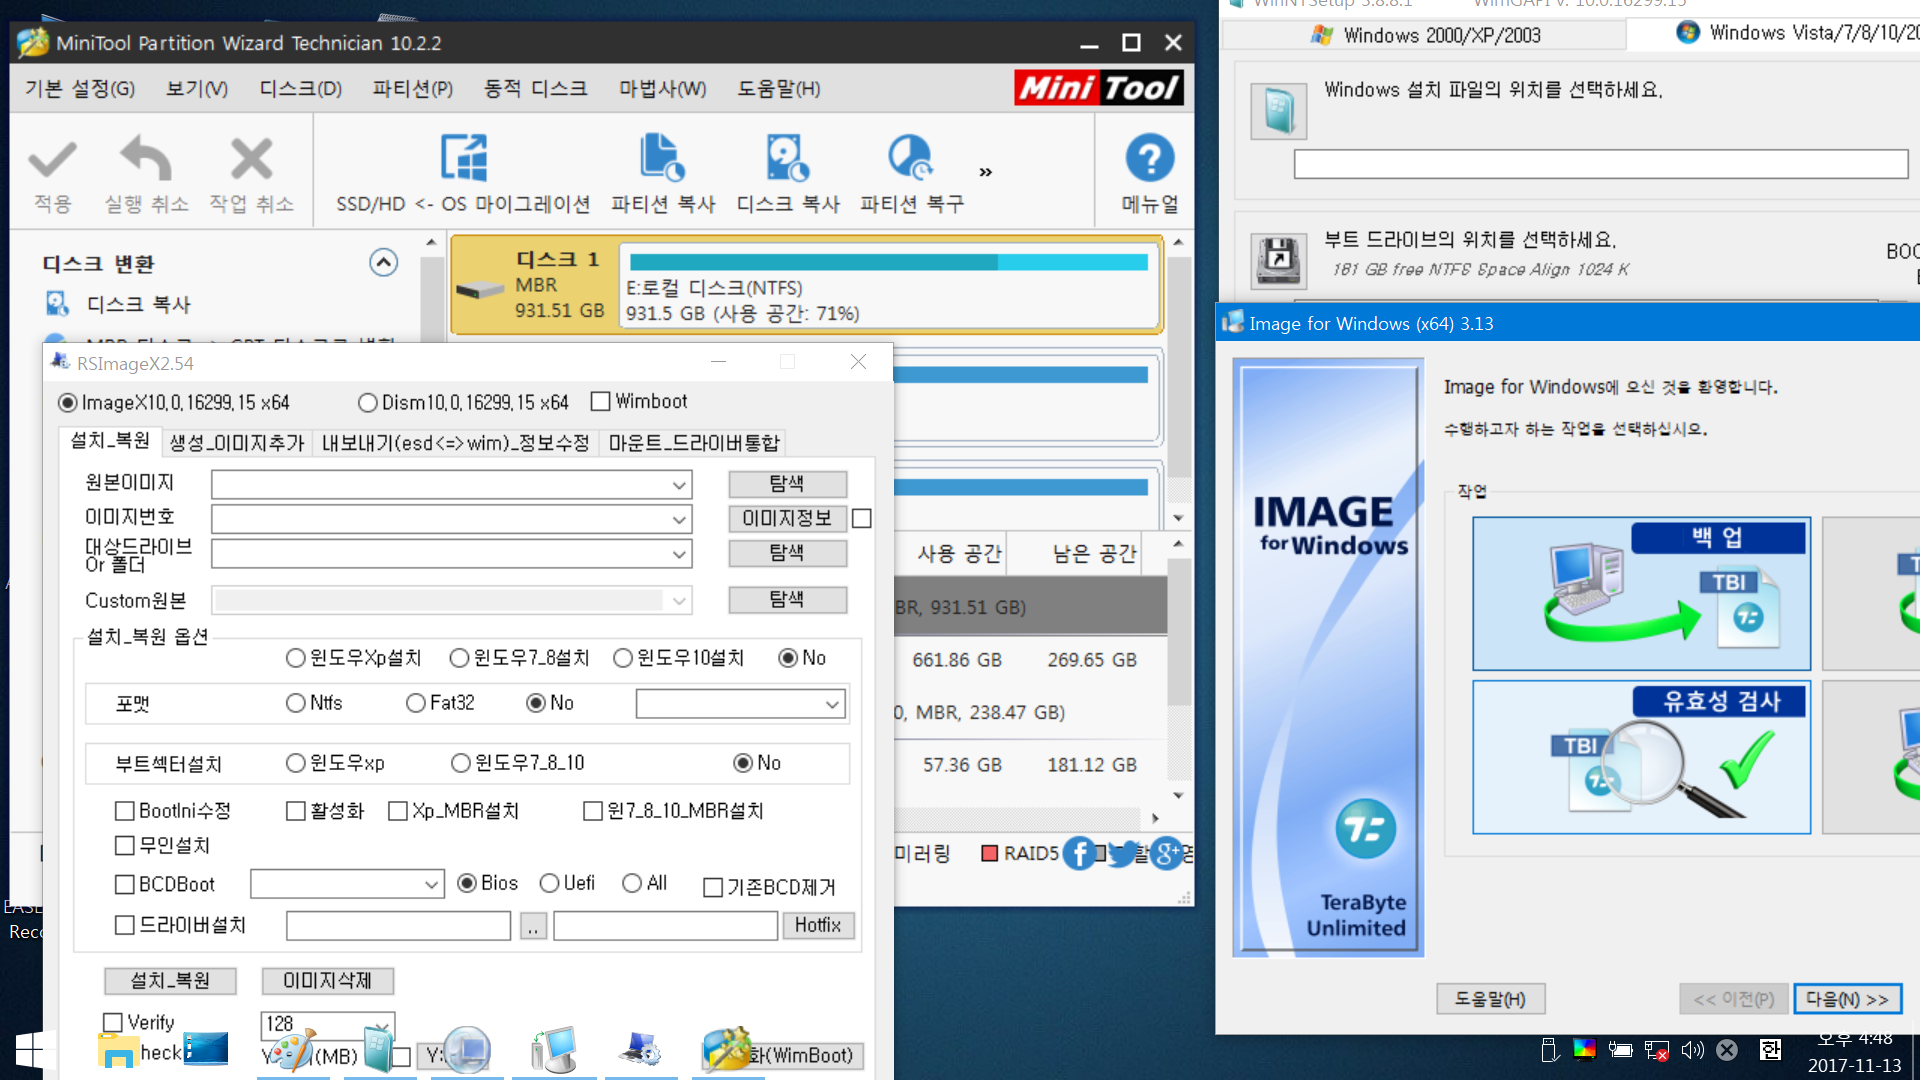This screenshot has width=1920, height=1080.
Task: Choose the 윈도우10설치 radio option
Action: [623, 658]
